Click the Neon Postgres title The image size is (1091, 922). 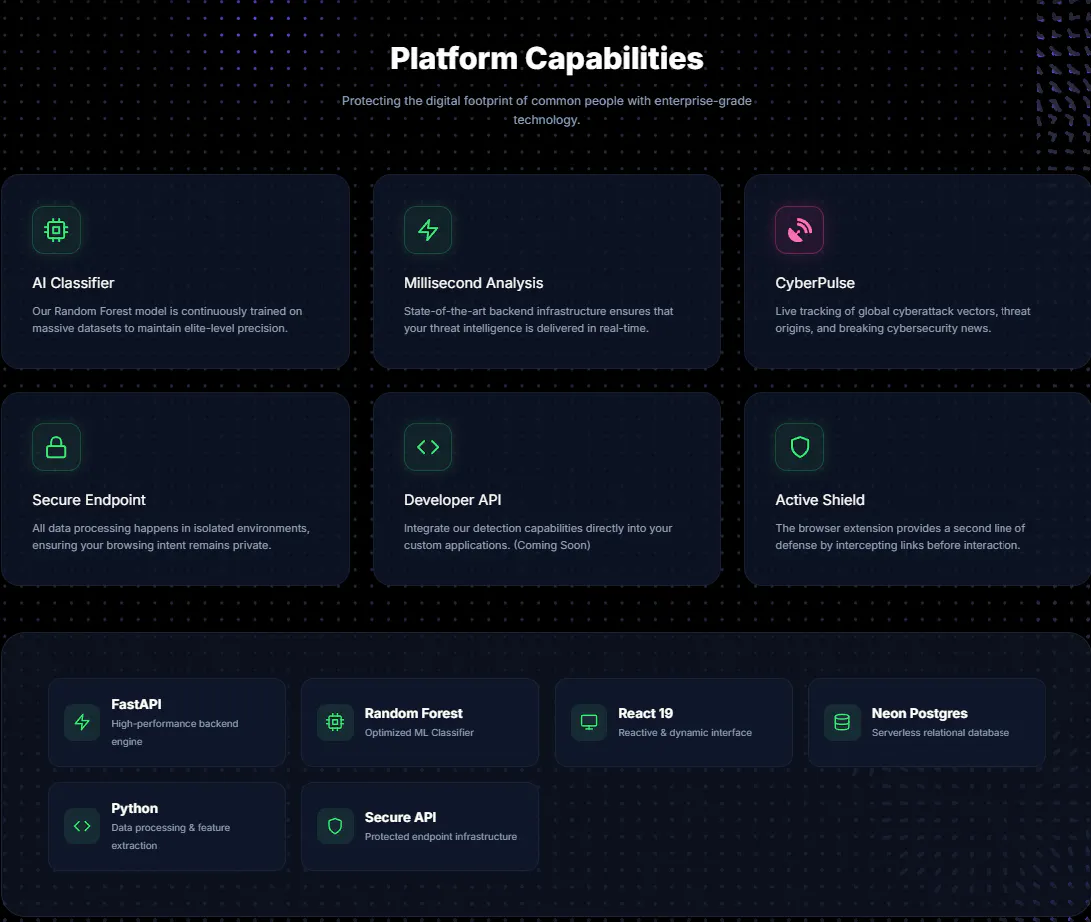pos(919,713)
